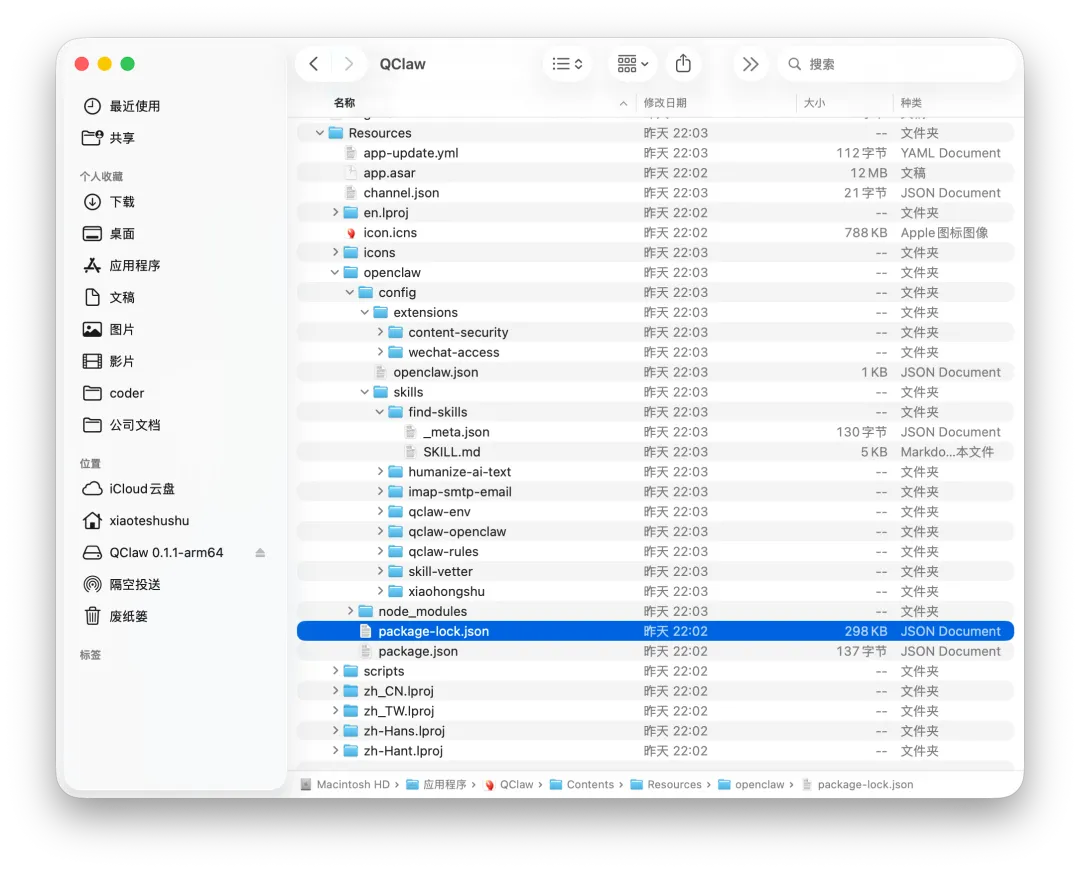The height and width of the screenshot is (872, 1080).
Task: Show more toolbar items via double chevron
Action: point(750,64)
